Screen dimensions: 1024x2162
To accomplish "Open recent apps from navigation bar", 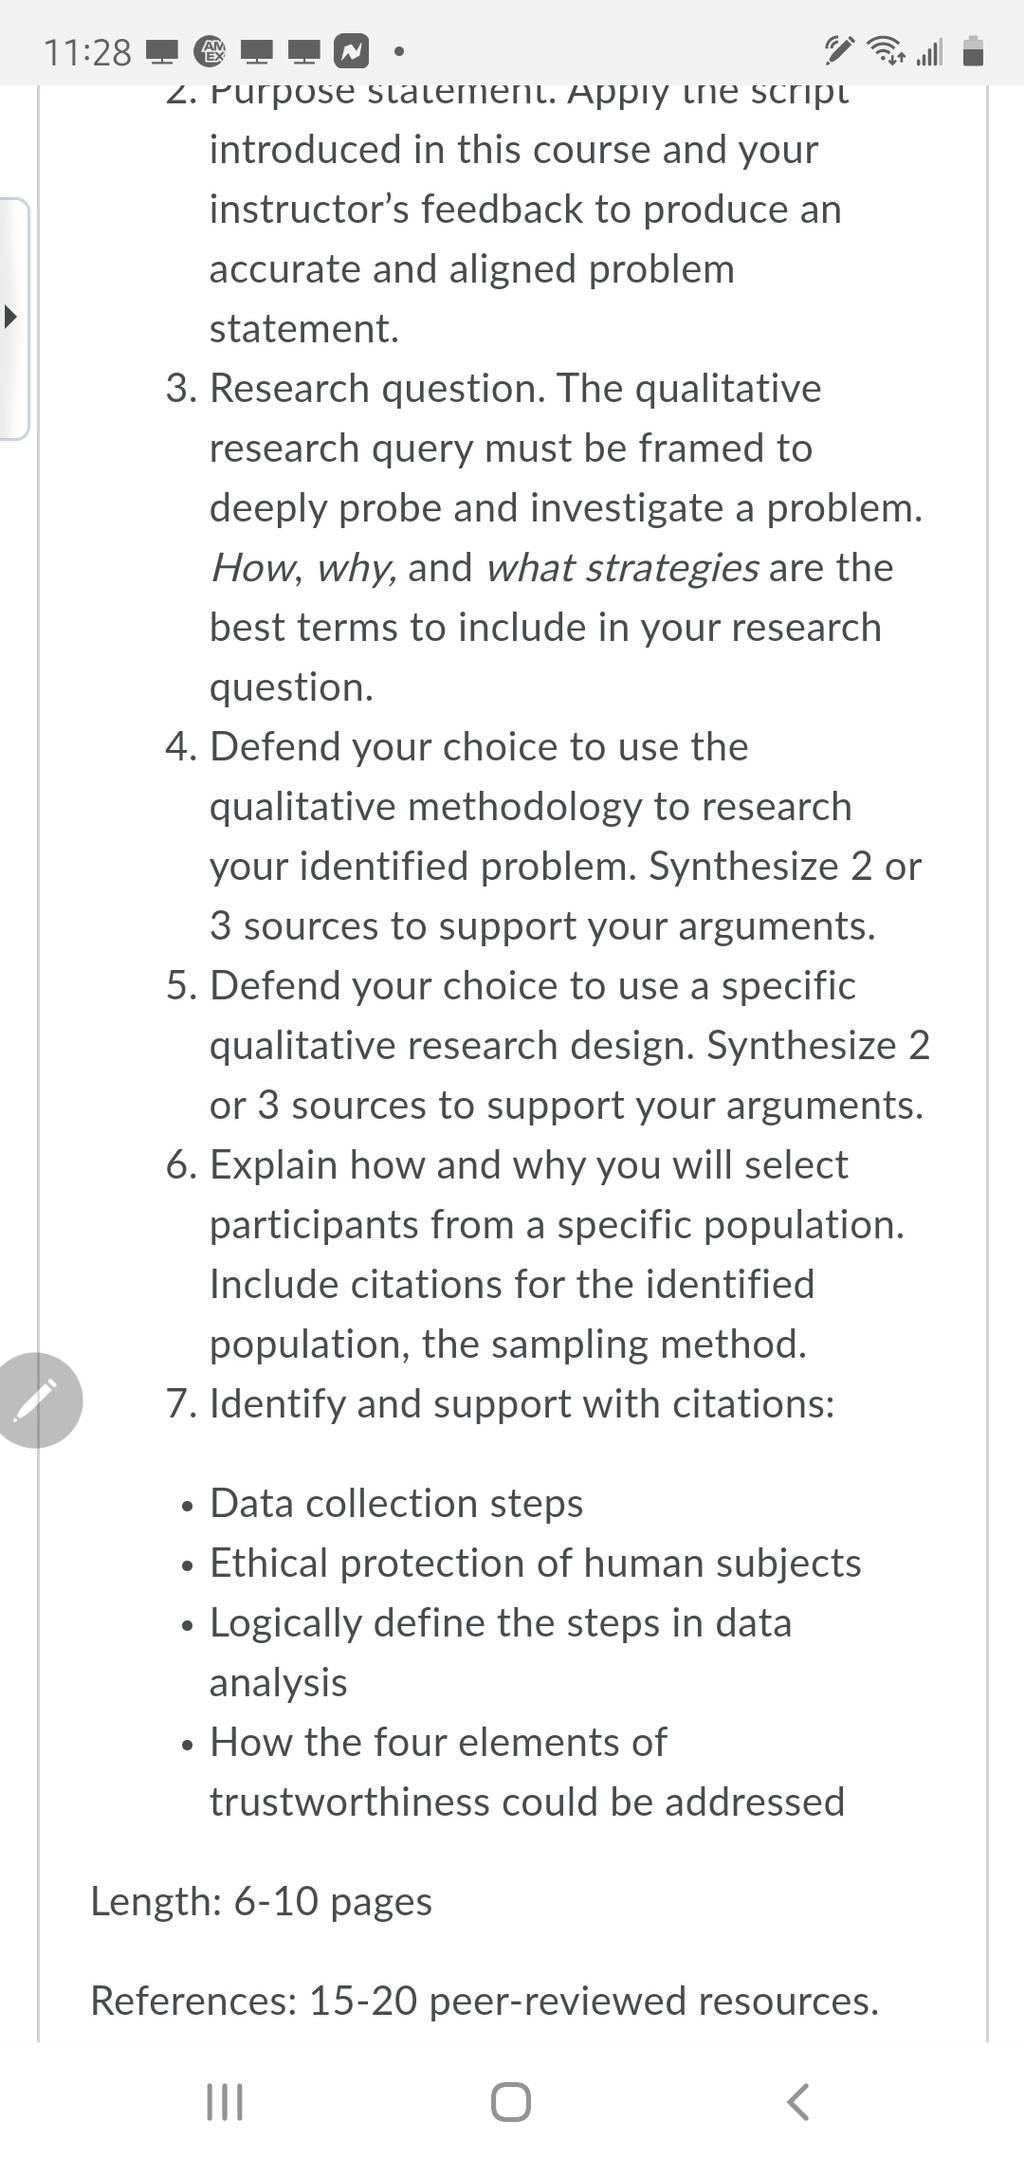I will 224,2102.
